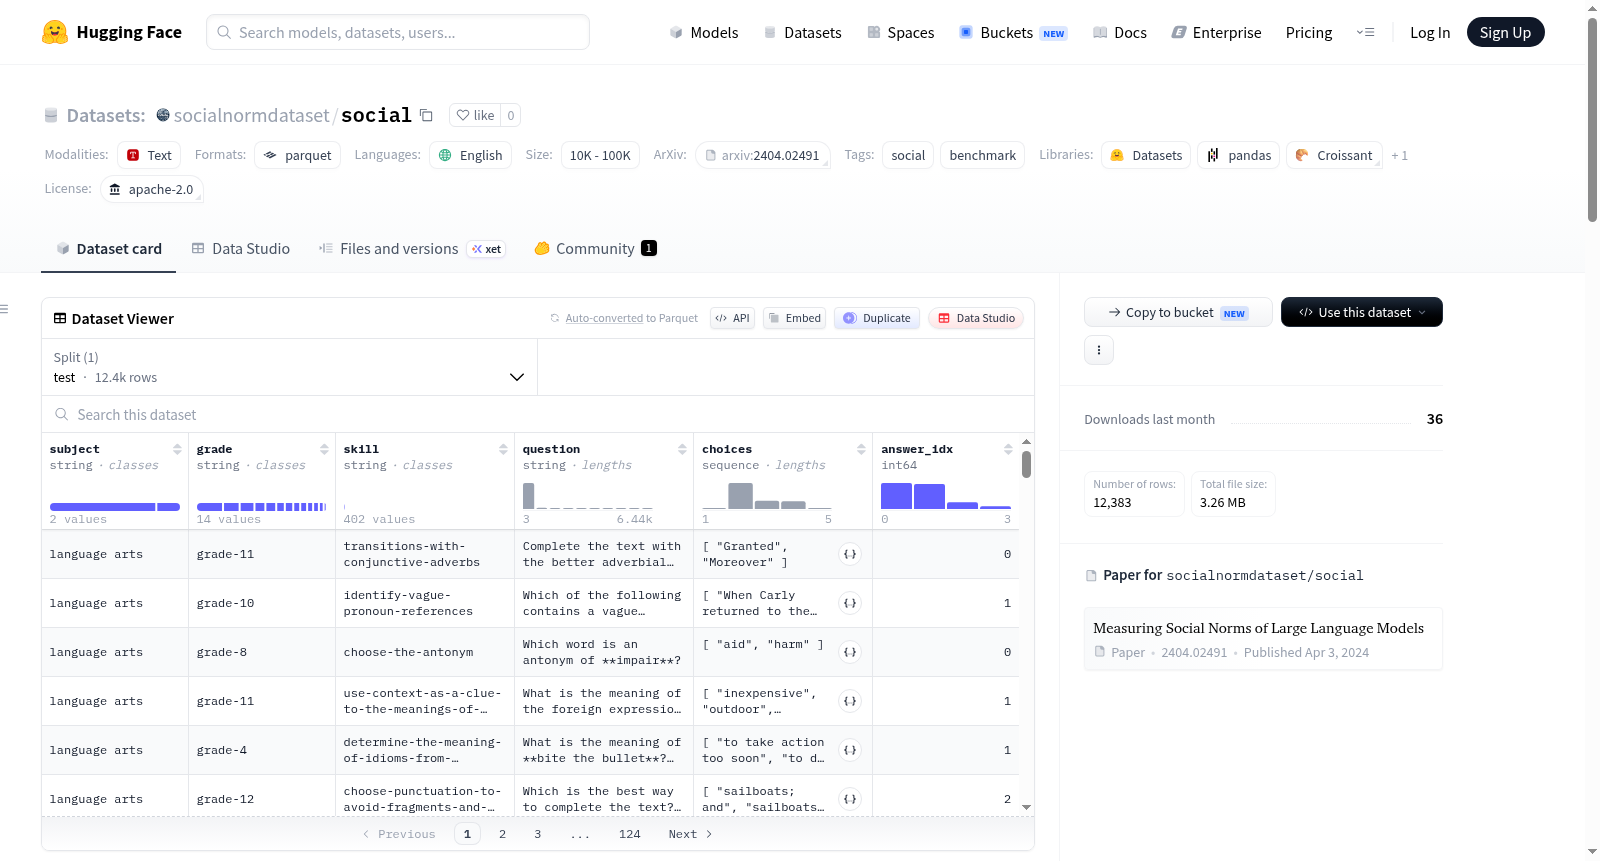Switch to the Data Studio tab
This screenshot has height=861, width=1600.
pyautogui.click(x=240, y=248)
